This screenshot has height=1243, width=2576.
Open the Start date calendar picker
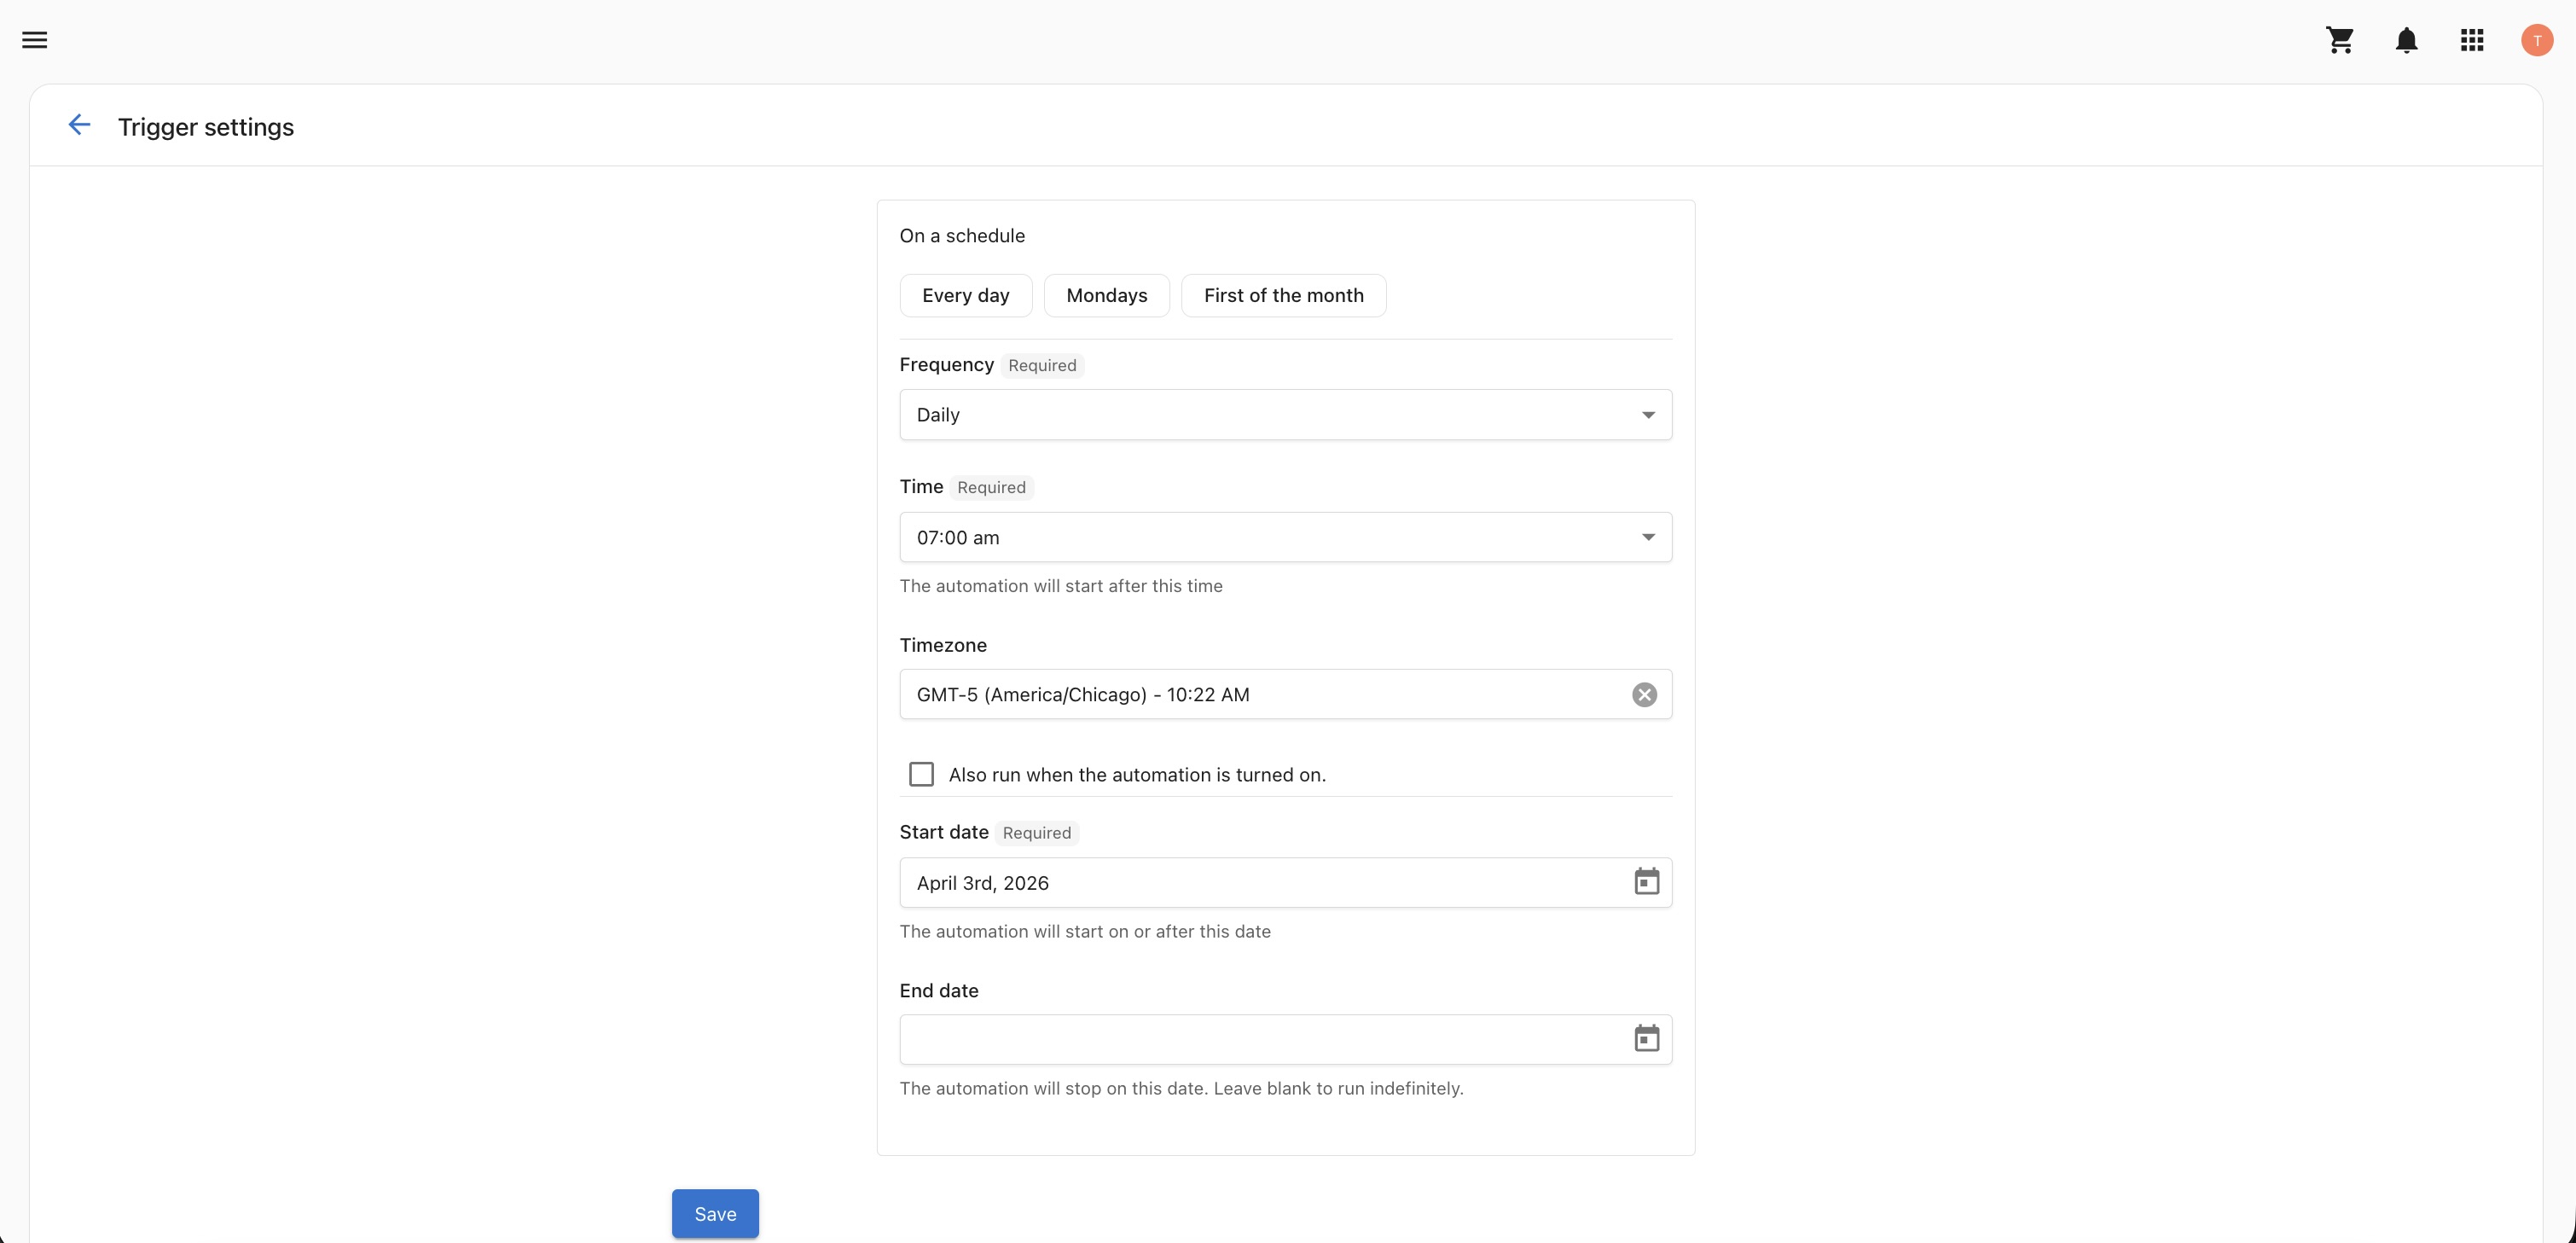[x=1646, y=882]
